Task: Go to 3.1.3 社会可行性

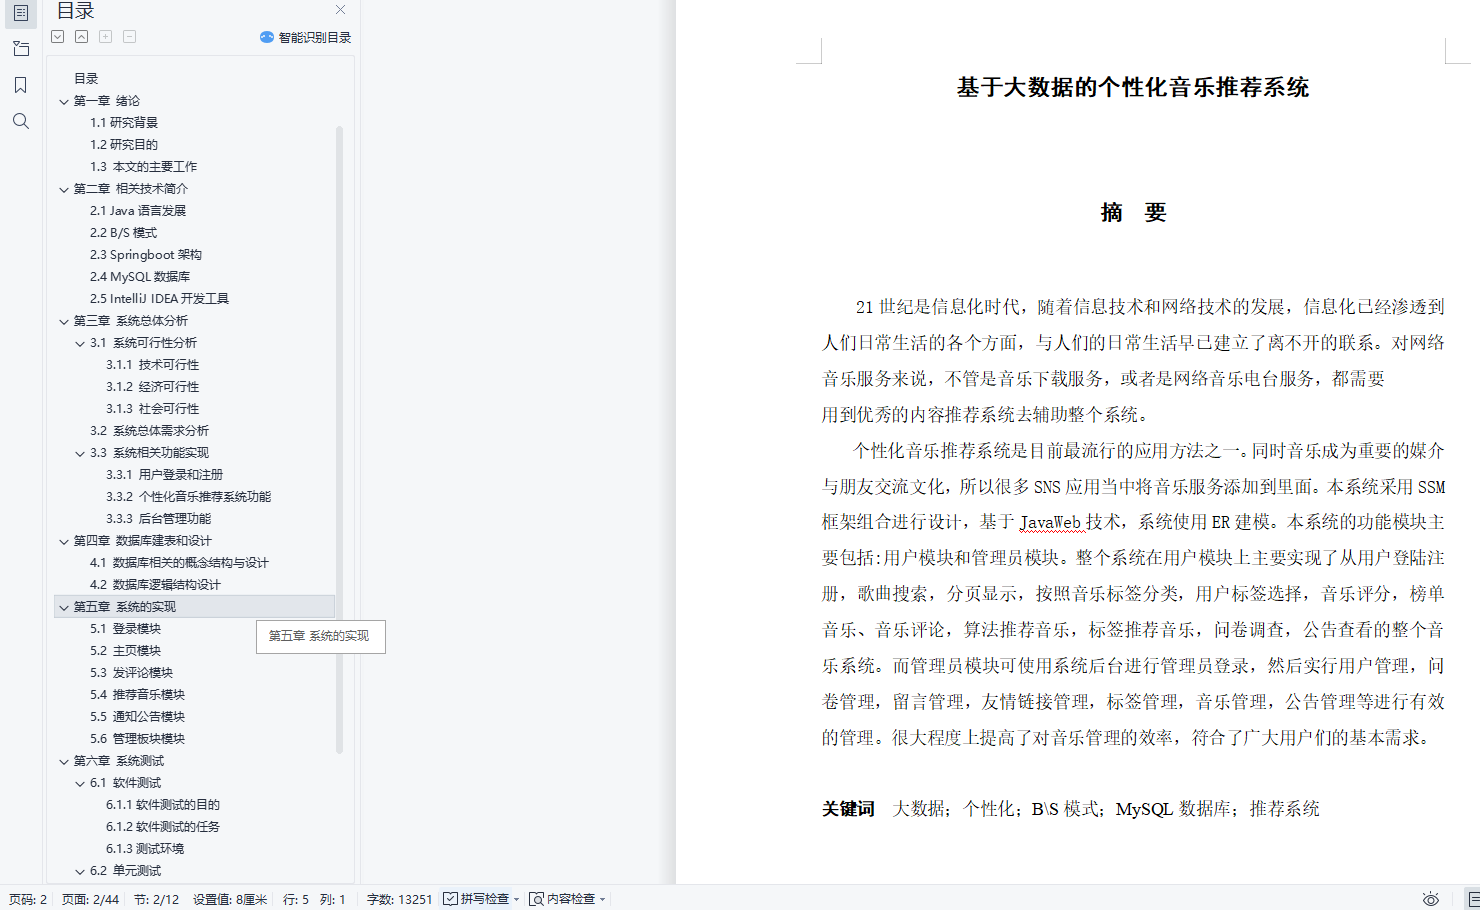Action: coord(153,408)
